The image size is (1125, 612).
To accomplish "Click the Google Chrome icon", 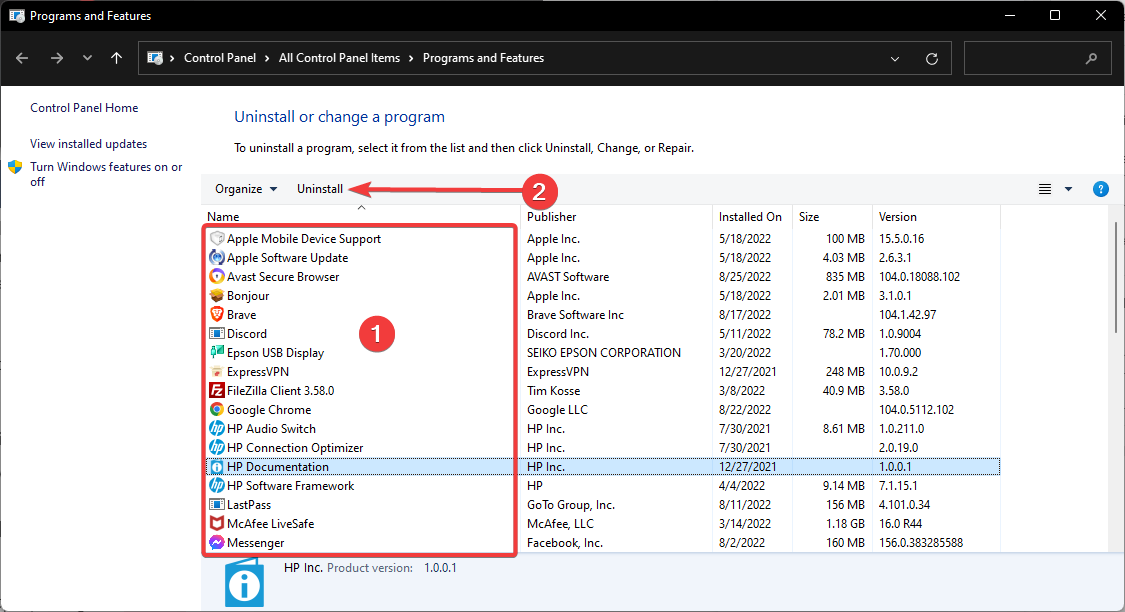I will (x=217, y=410).
